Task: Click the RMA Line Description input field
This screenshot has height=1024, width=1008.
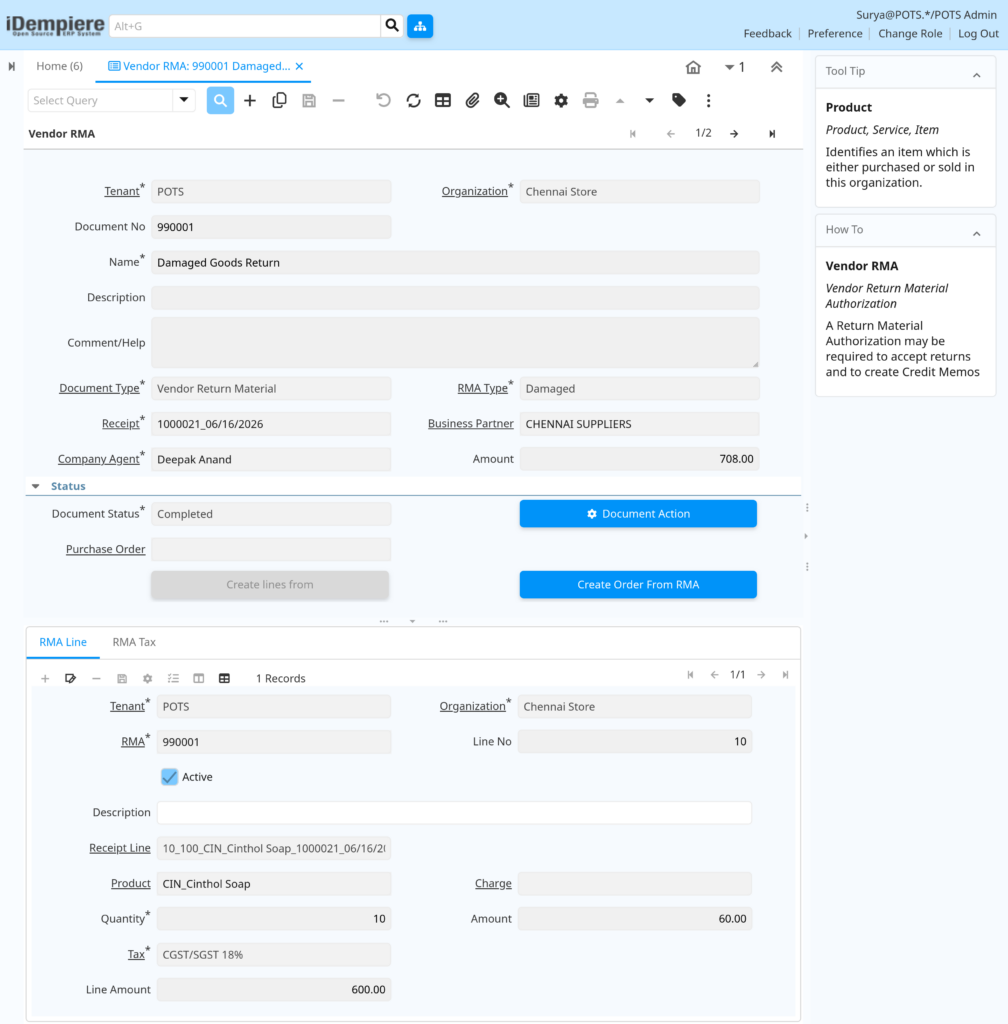Action: [454, 812]
